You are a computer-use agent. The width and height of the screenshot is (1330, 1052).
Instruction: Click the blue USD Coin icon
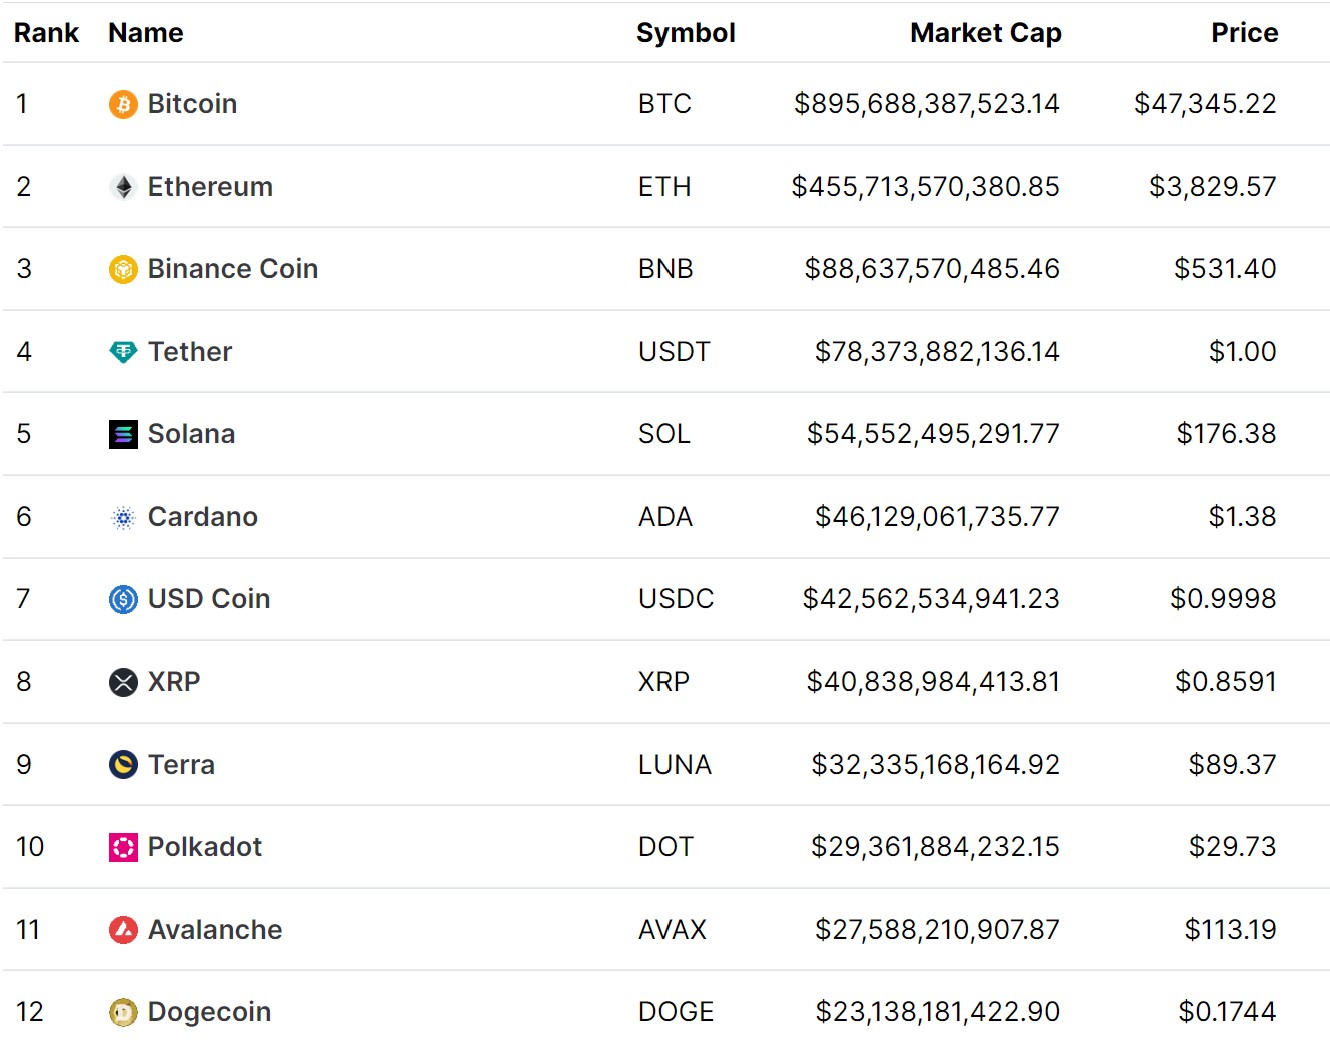coord(123,599)
